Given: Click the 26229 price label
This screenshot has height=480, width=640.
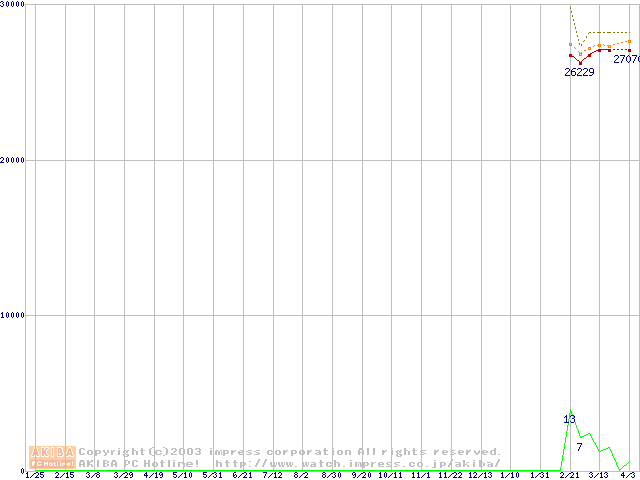Looking at the screenshot, I should click(579, 72).
